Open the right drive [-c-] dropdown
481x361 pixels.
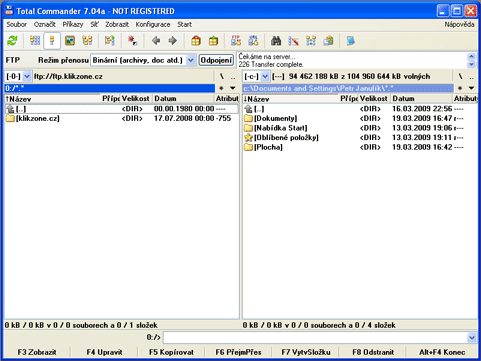coord(265,76)
